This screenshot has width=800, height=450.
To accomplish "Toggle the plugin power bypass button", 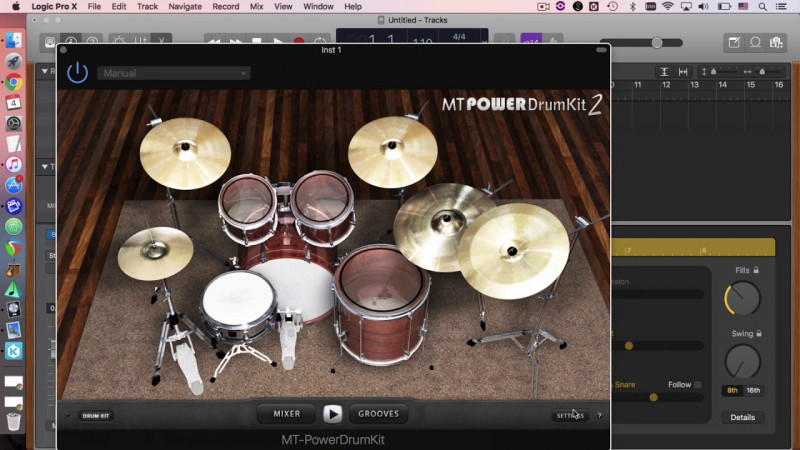I will click(77, 73).
